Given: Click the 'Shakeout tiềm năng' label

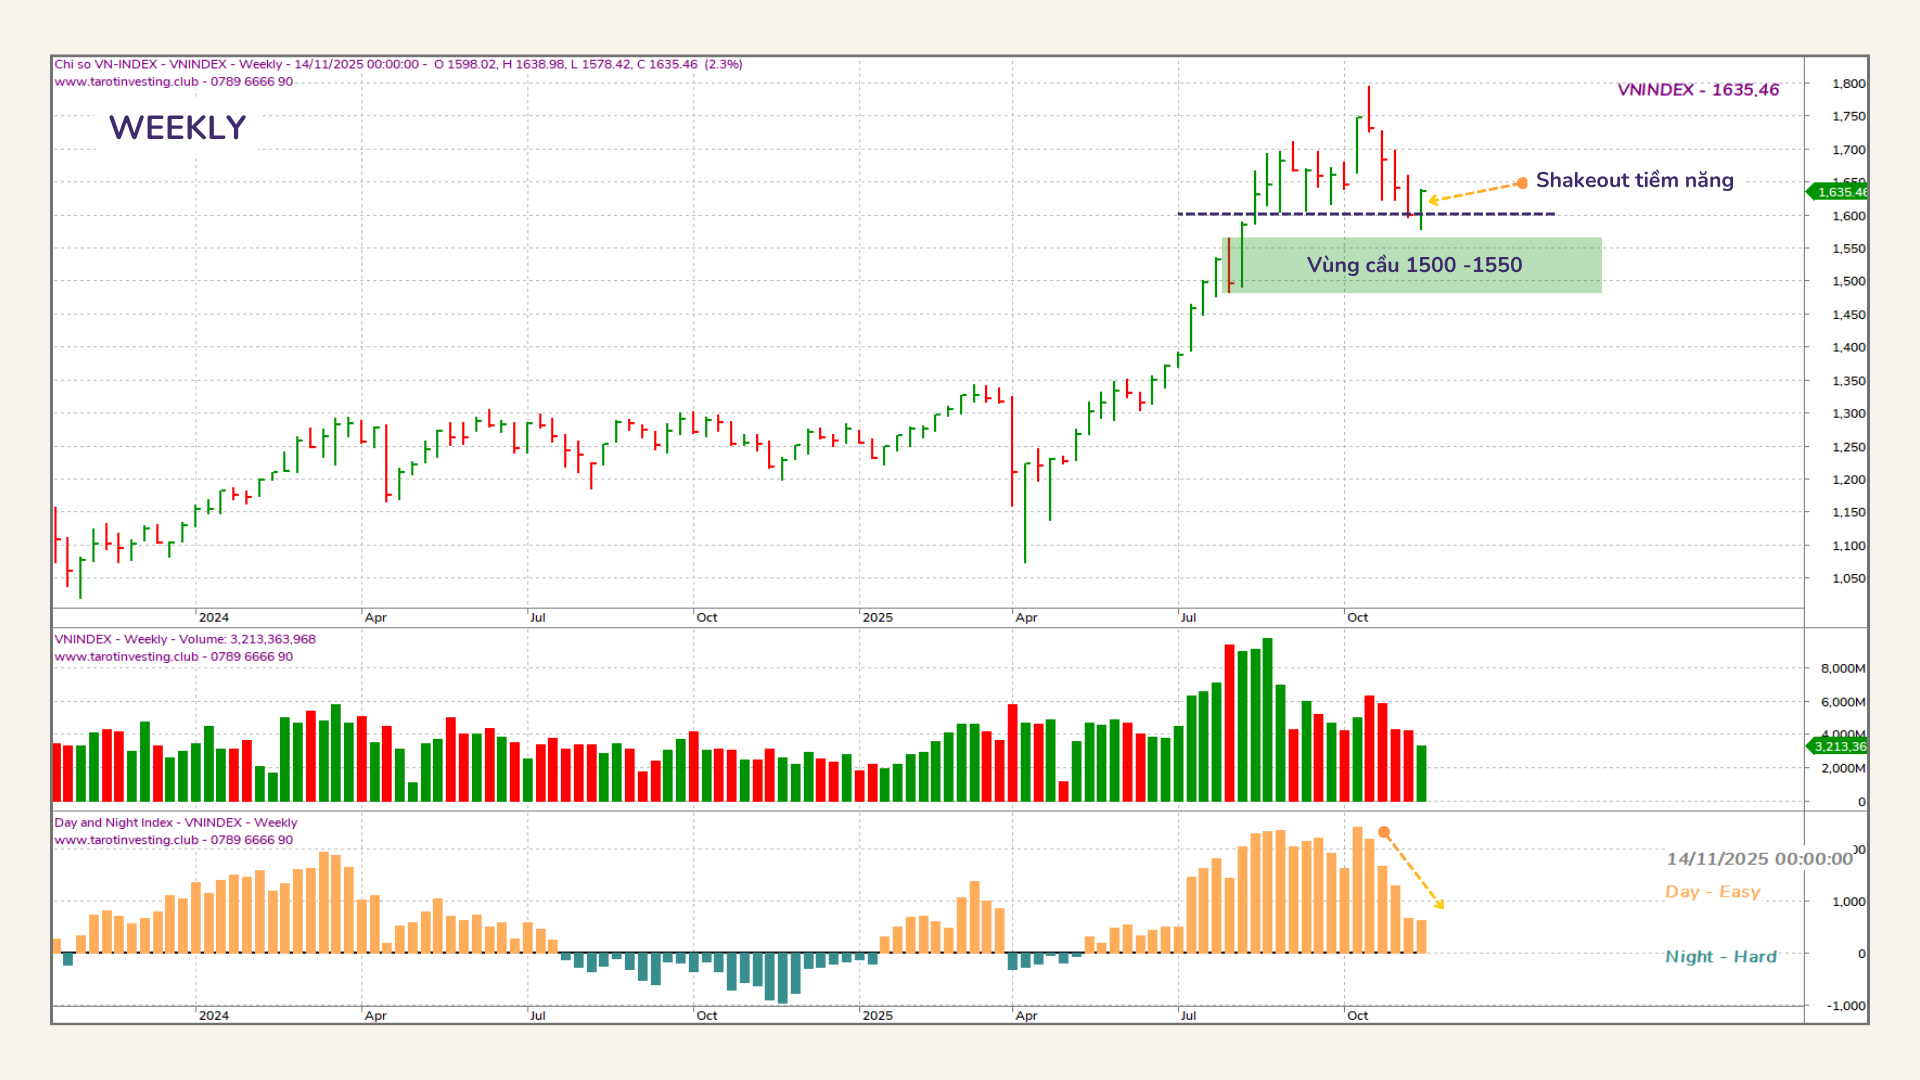Looking at the screenshot, I should (1634, 180).
